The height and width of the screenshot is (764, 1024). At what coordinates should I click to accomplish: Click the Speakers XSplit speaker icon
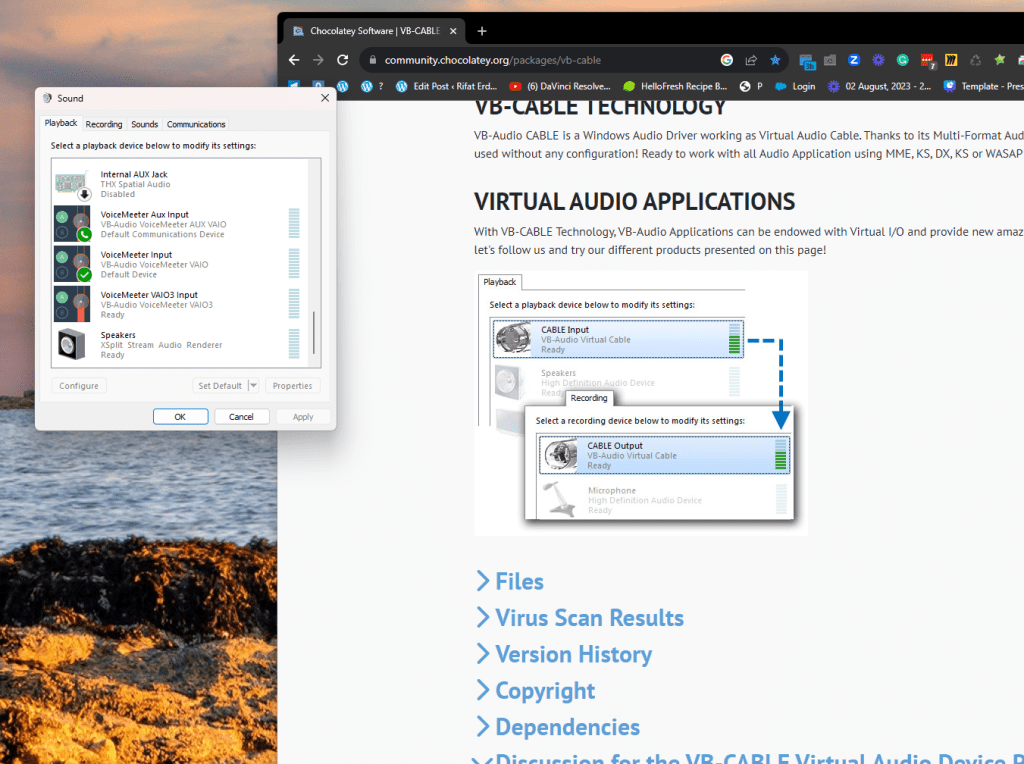pos(71,344)
